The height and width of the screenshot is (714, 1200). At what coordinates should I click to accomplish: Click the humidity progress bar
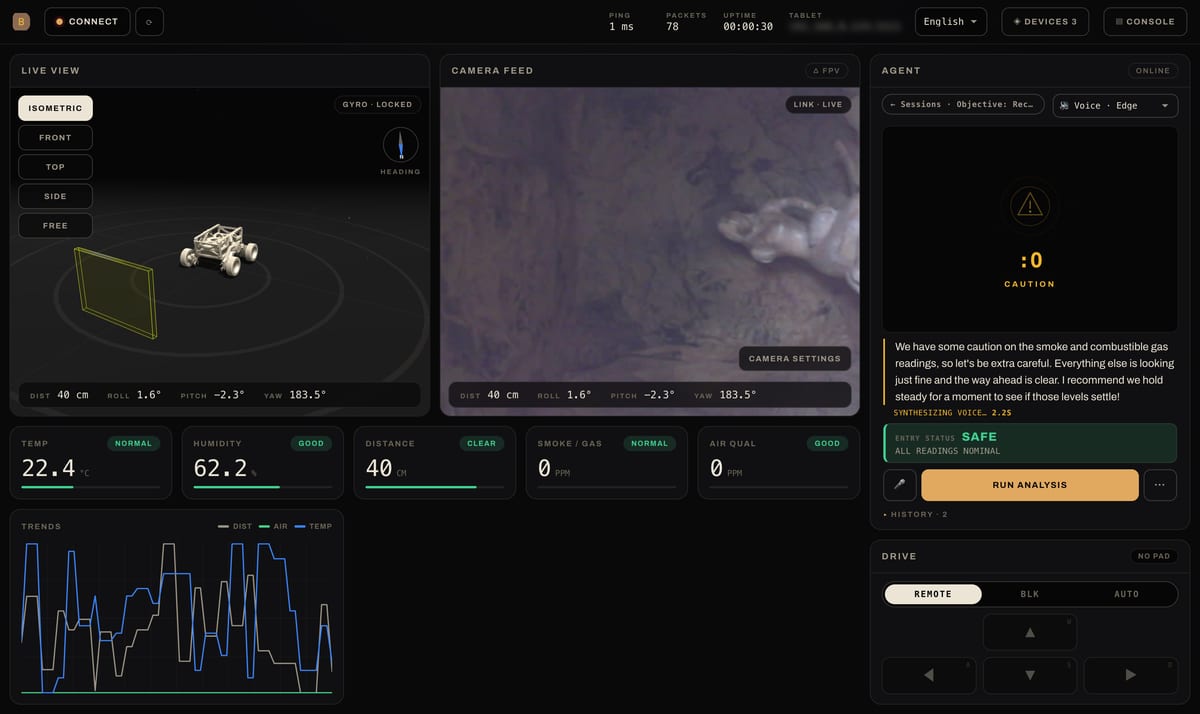click(263, 487)
